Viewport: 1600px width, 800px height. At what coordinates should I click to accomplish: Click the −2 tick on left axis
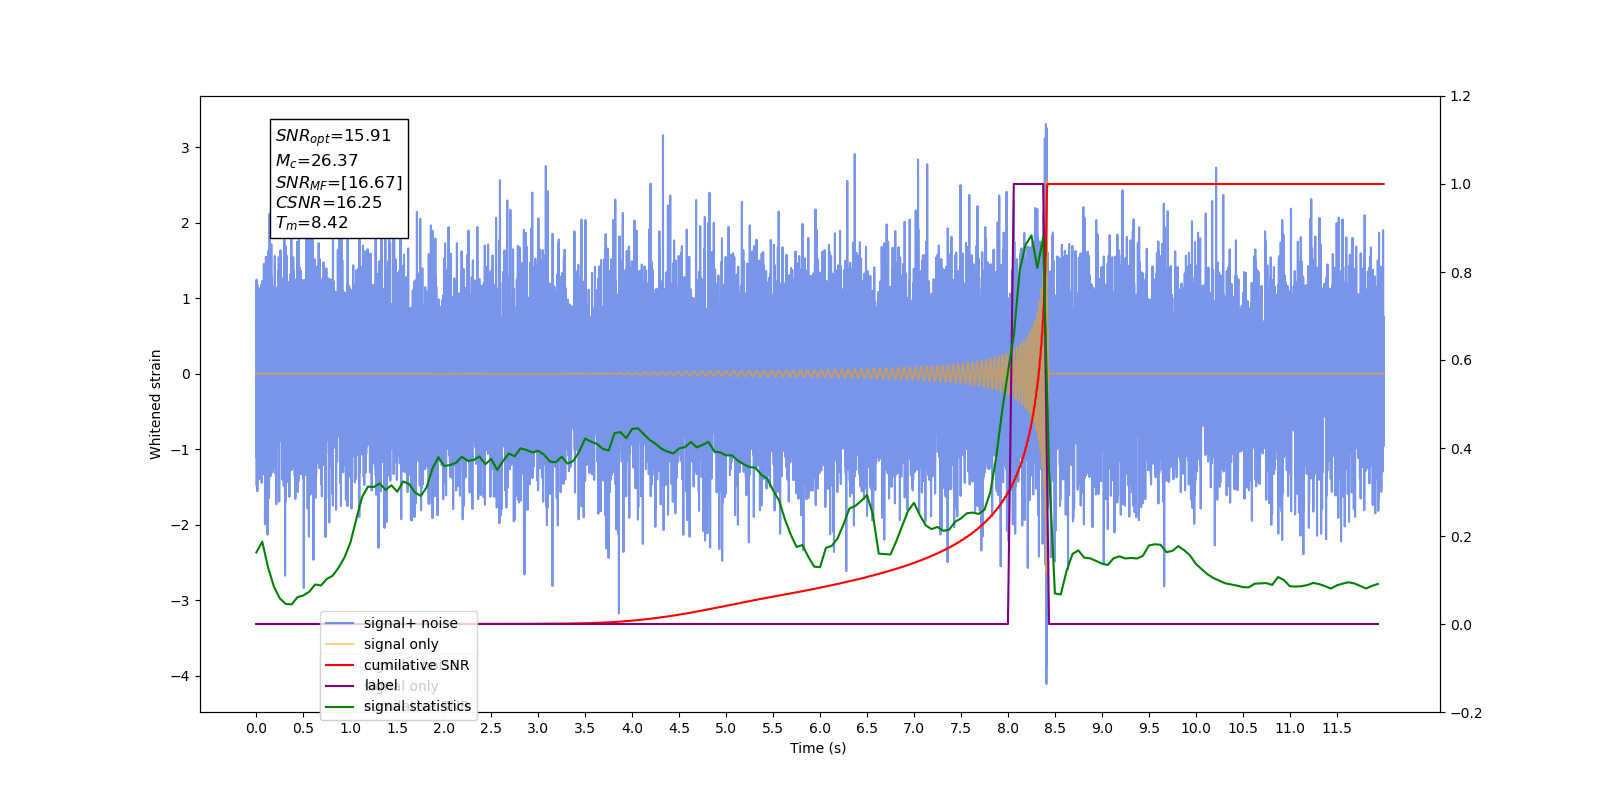click(179, 525)
